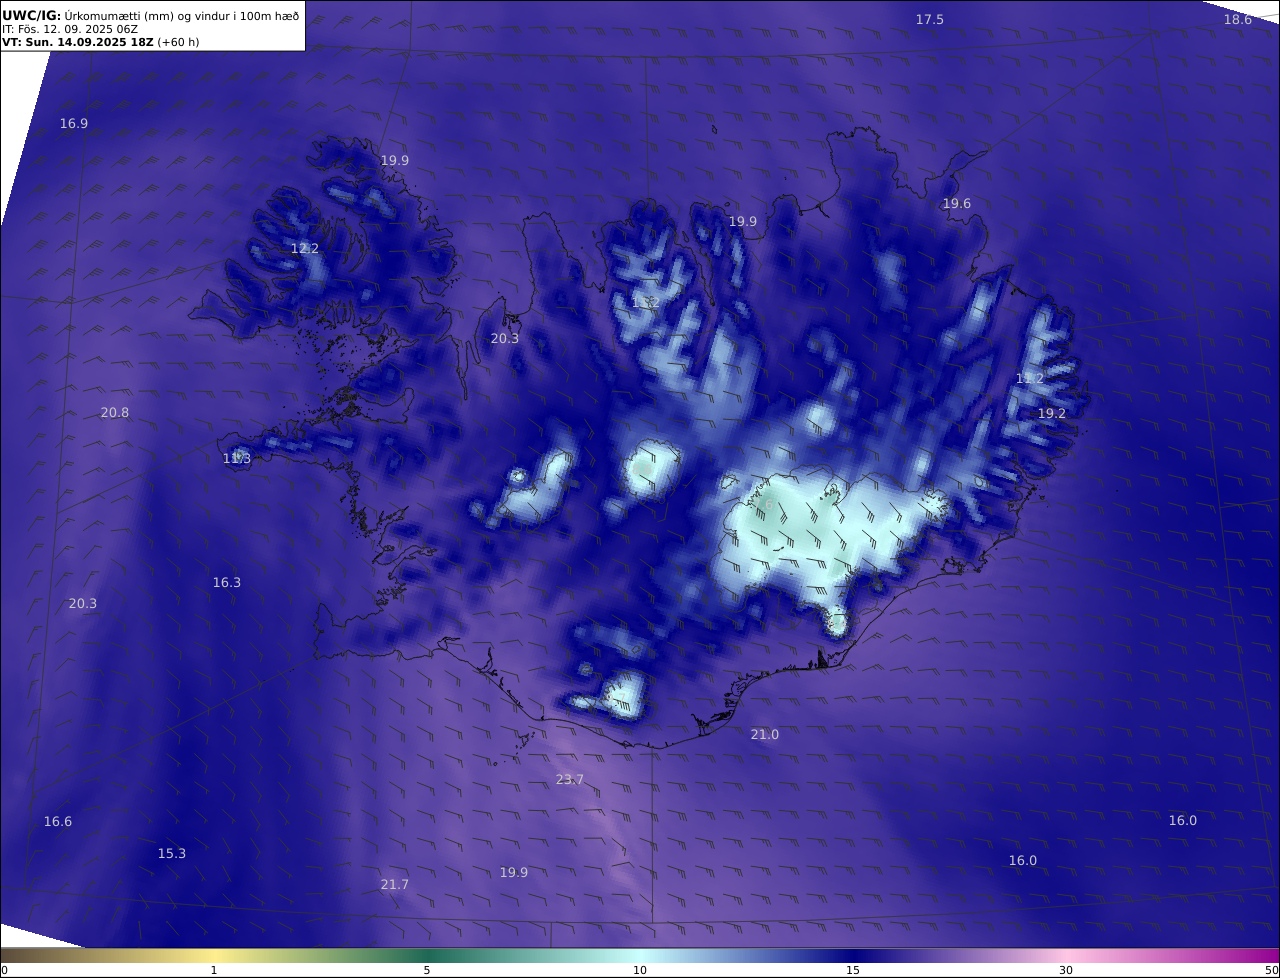Select the 11.2 value label
Image resolution: width=1280 pixels, height=978 pixels.
tap(1030, 378)
